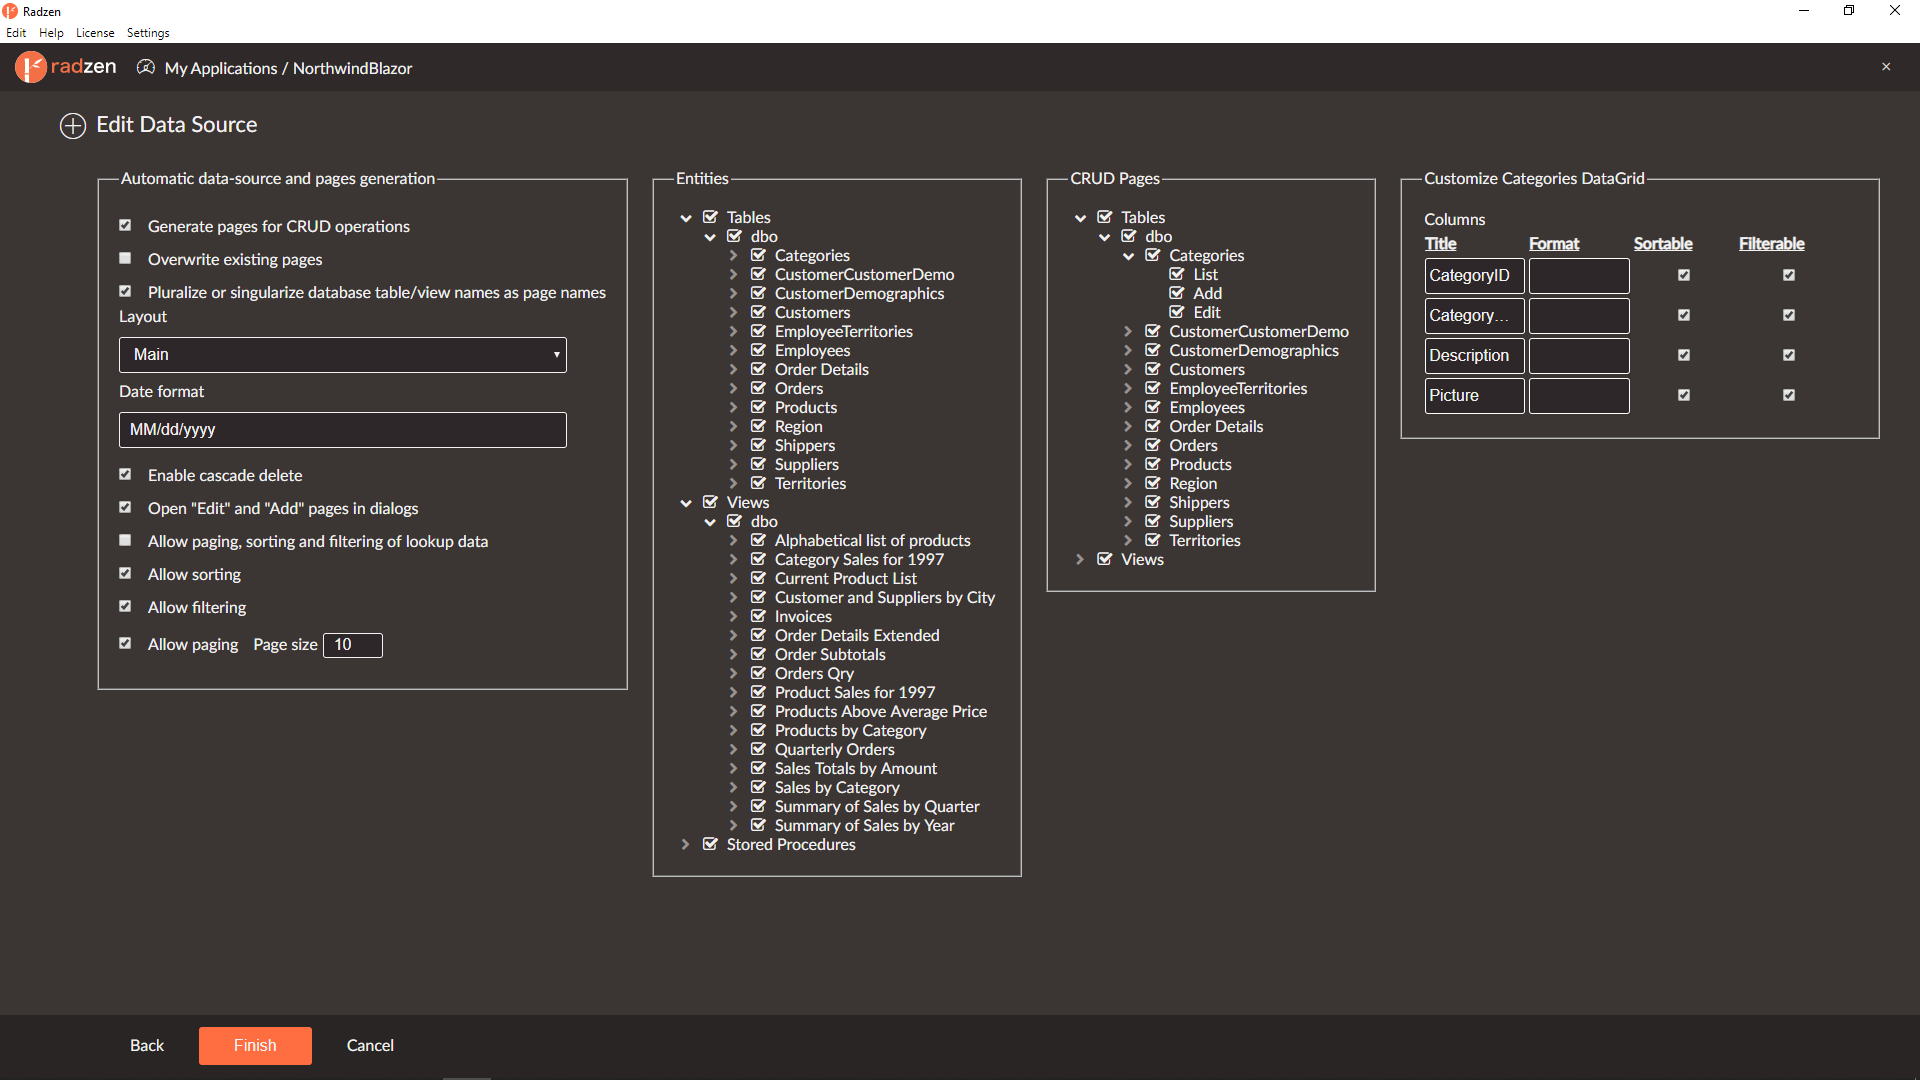Uncheck Tables check icon in CRUD Pages

pos(1105,217)
